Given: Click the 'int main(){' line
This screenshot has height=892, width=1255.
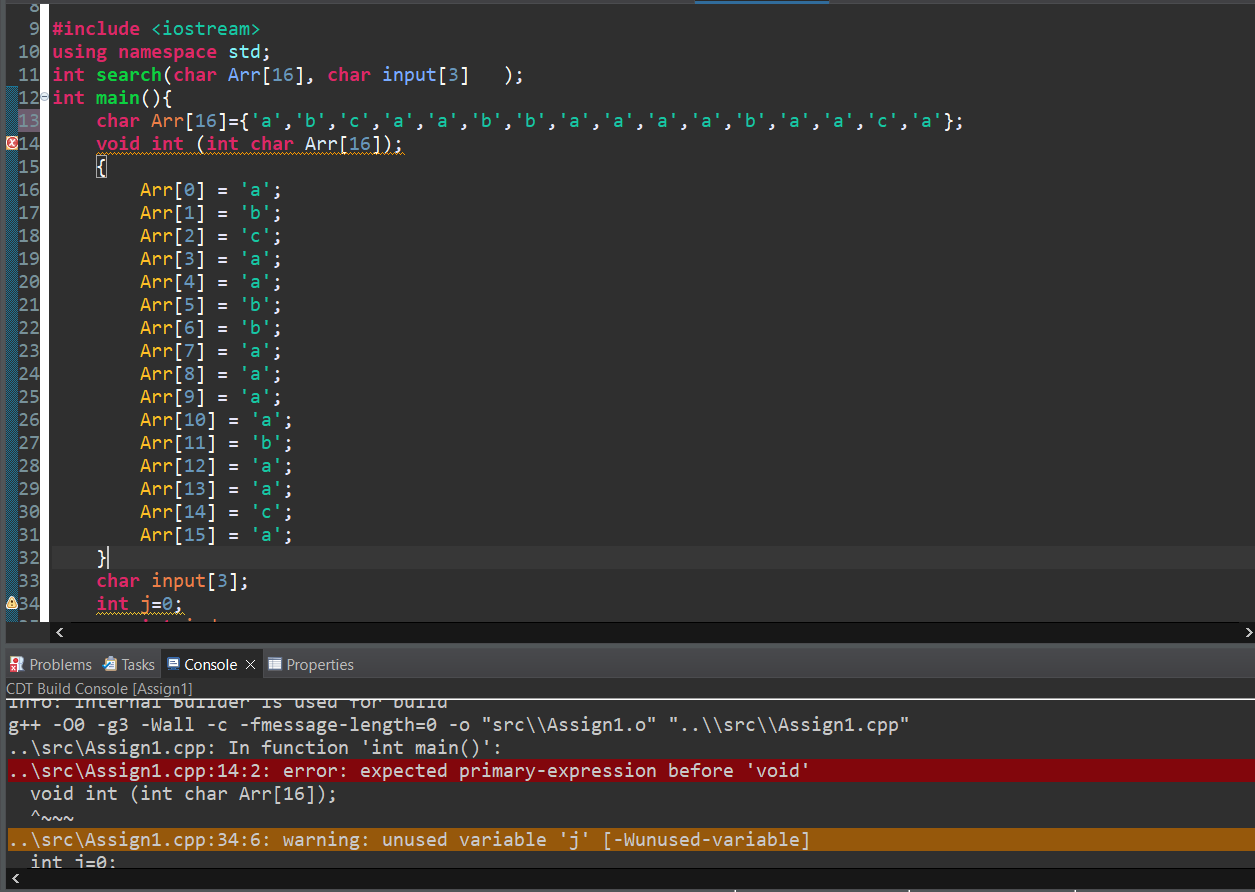Looking at the screenshot, I should click(x=113, y=98).
